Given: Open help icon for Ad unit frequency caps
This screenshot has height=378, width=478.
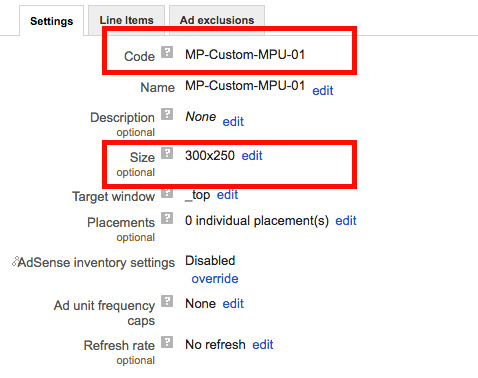Looking at the screenshot, I should 167,301.
